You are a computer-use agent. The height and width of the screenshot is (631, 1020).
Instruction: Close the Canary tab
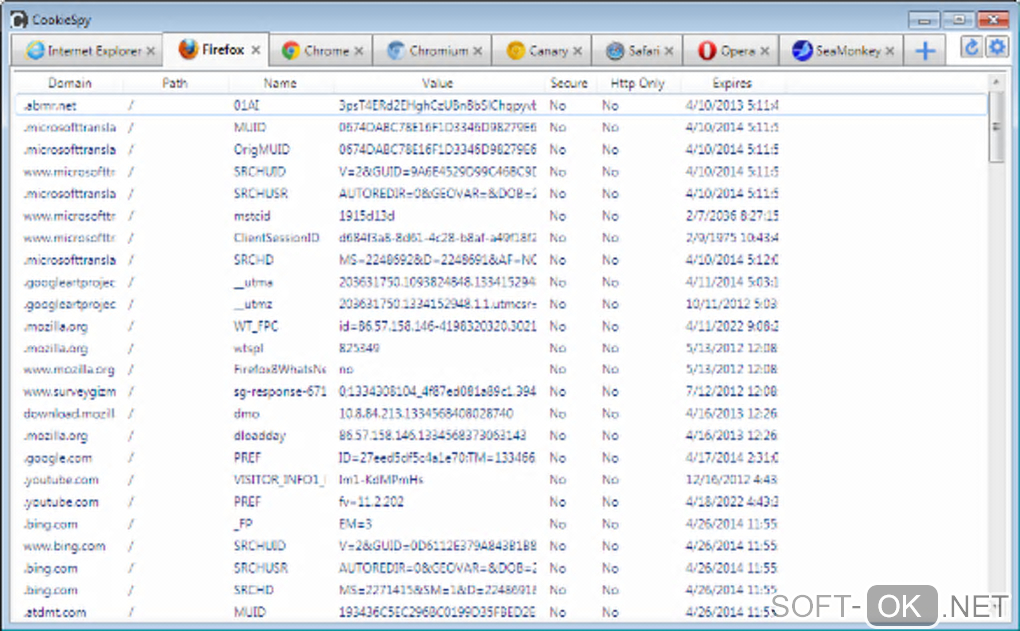(577, 51)
